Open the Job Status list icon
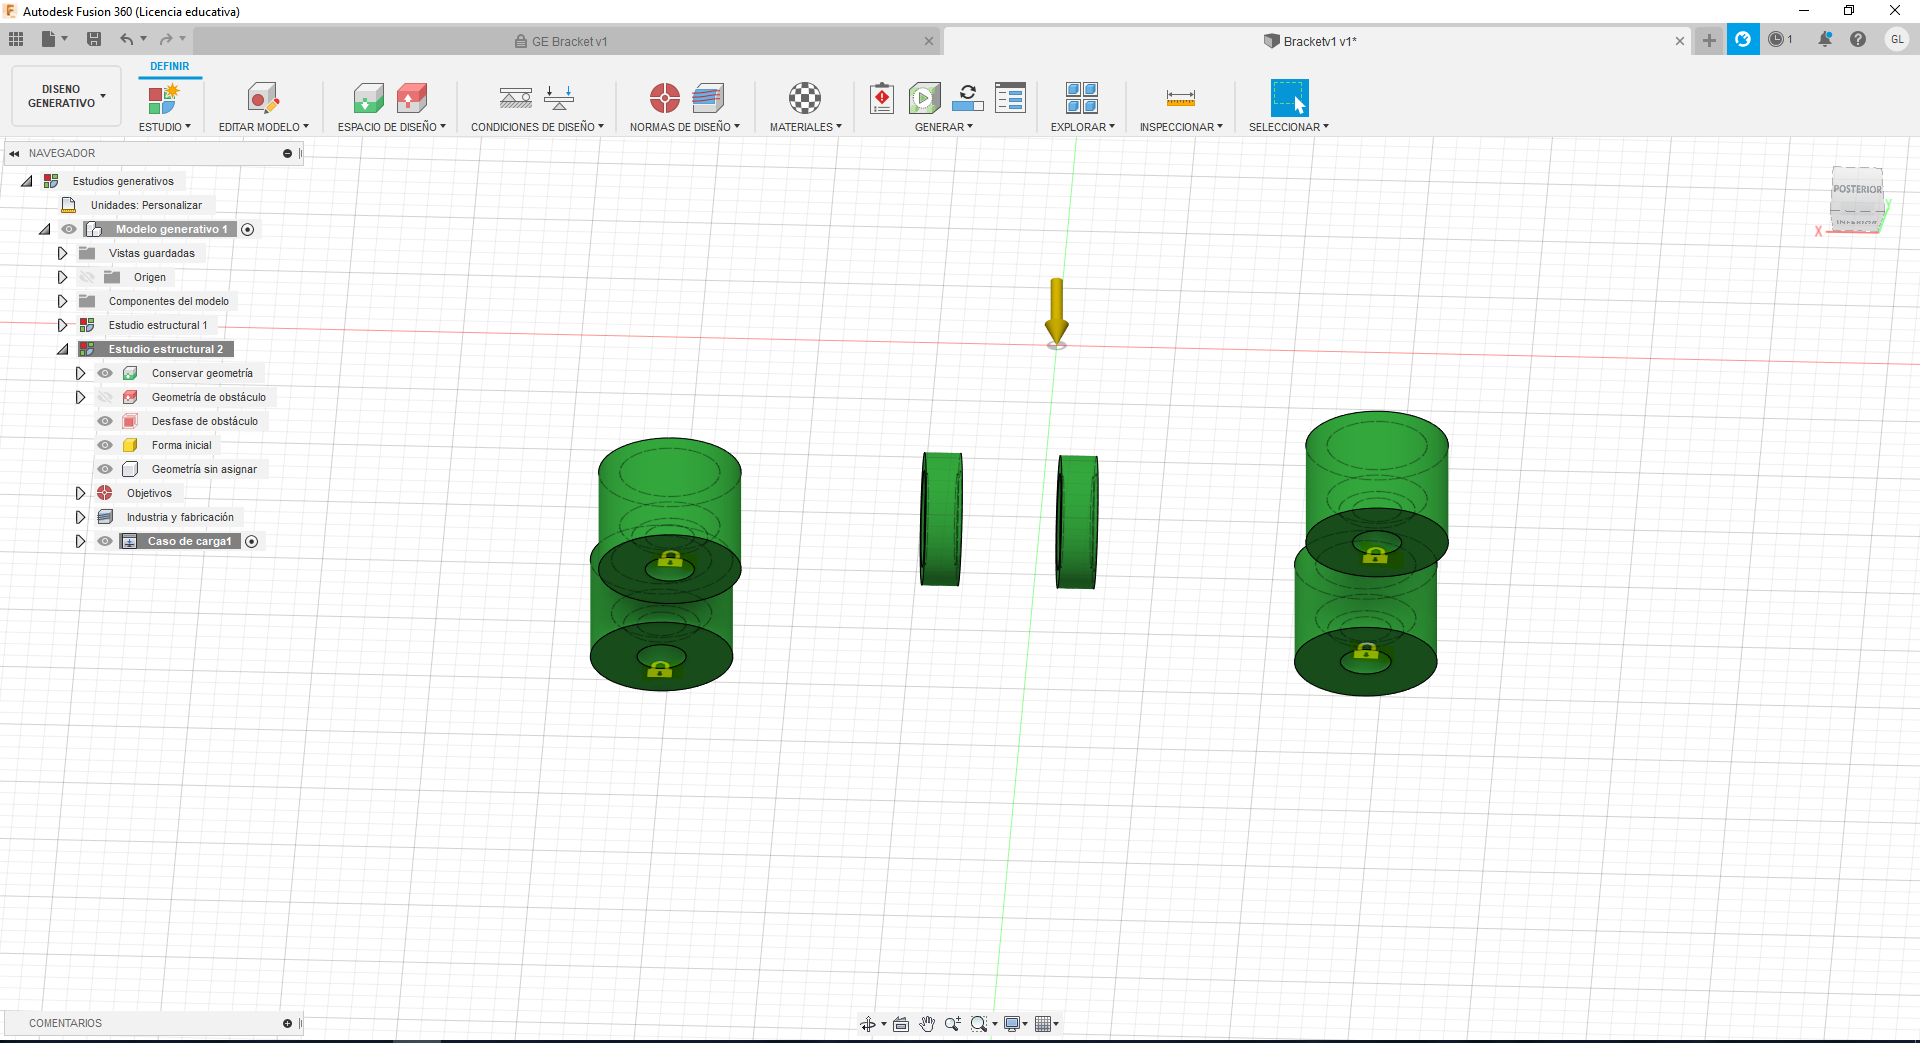1920x1043 pixels. click(x=1011, y=98)
